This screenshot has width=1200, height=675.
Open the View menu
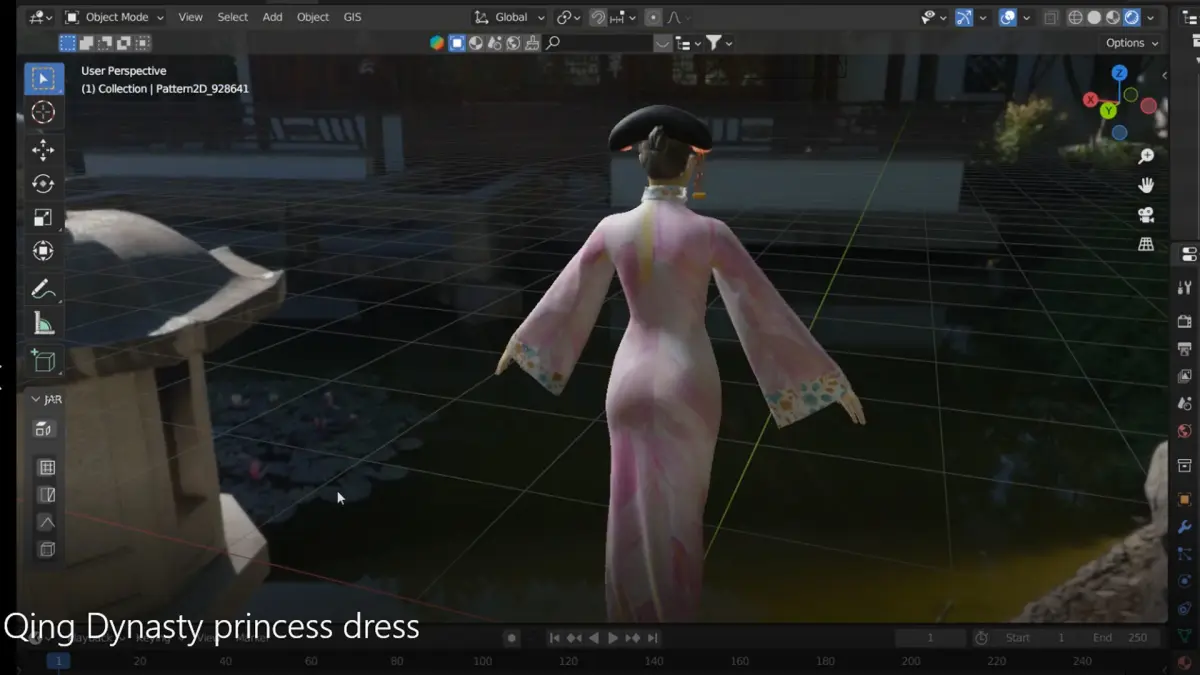tap(190, 17)
